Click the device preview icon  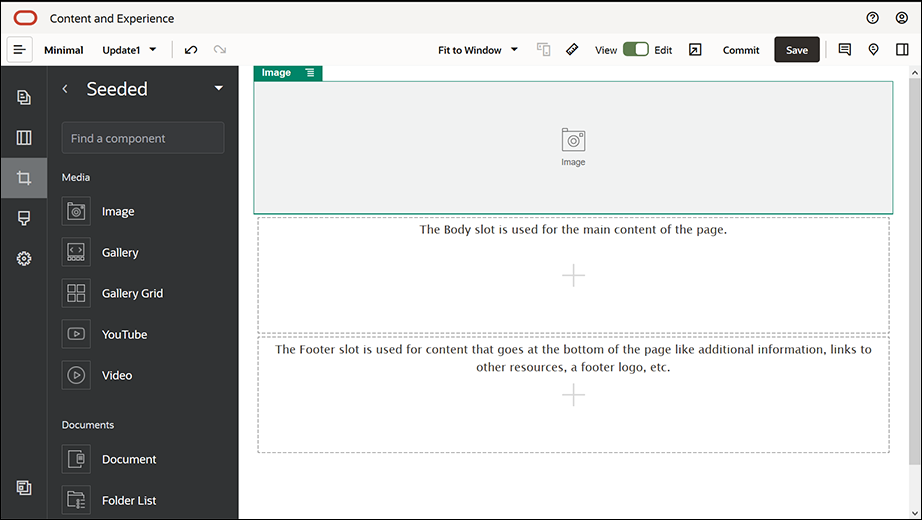543,50
